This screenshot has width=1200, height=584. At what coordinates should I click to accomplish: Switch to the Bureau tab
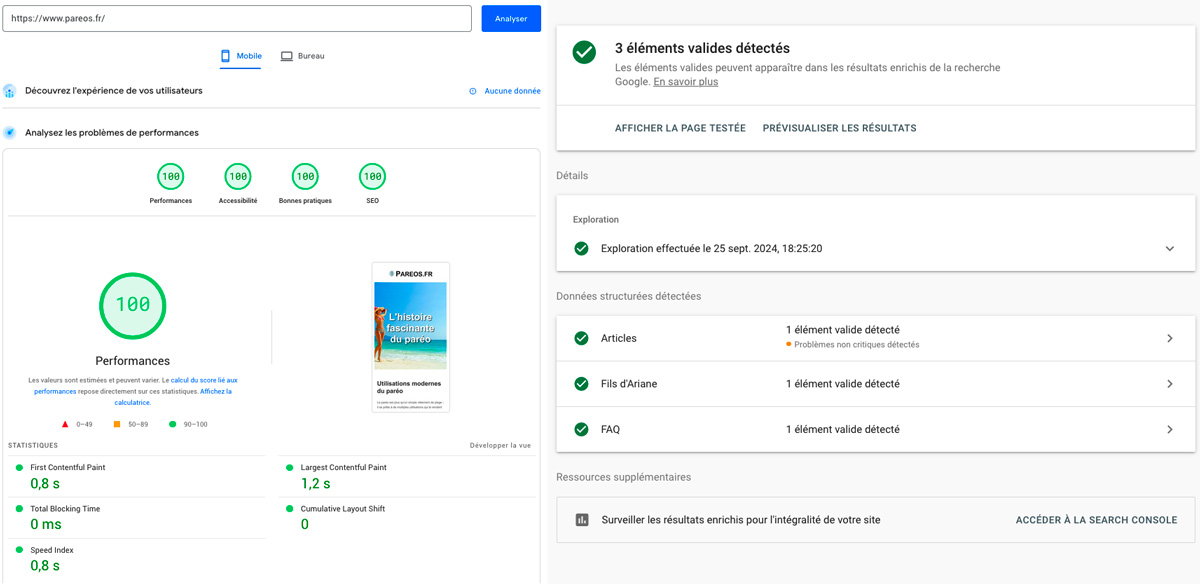pos(302,55)
